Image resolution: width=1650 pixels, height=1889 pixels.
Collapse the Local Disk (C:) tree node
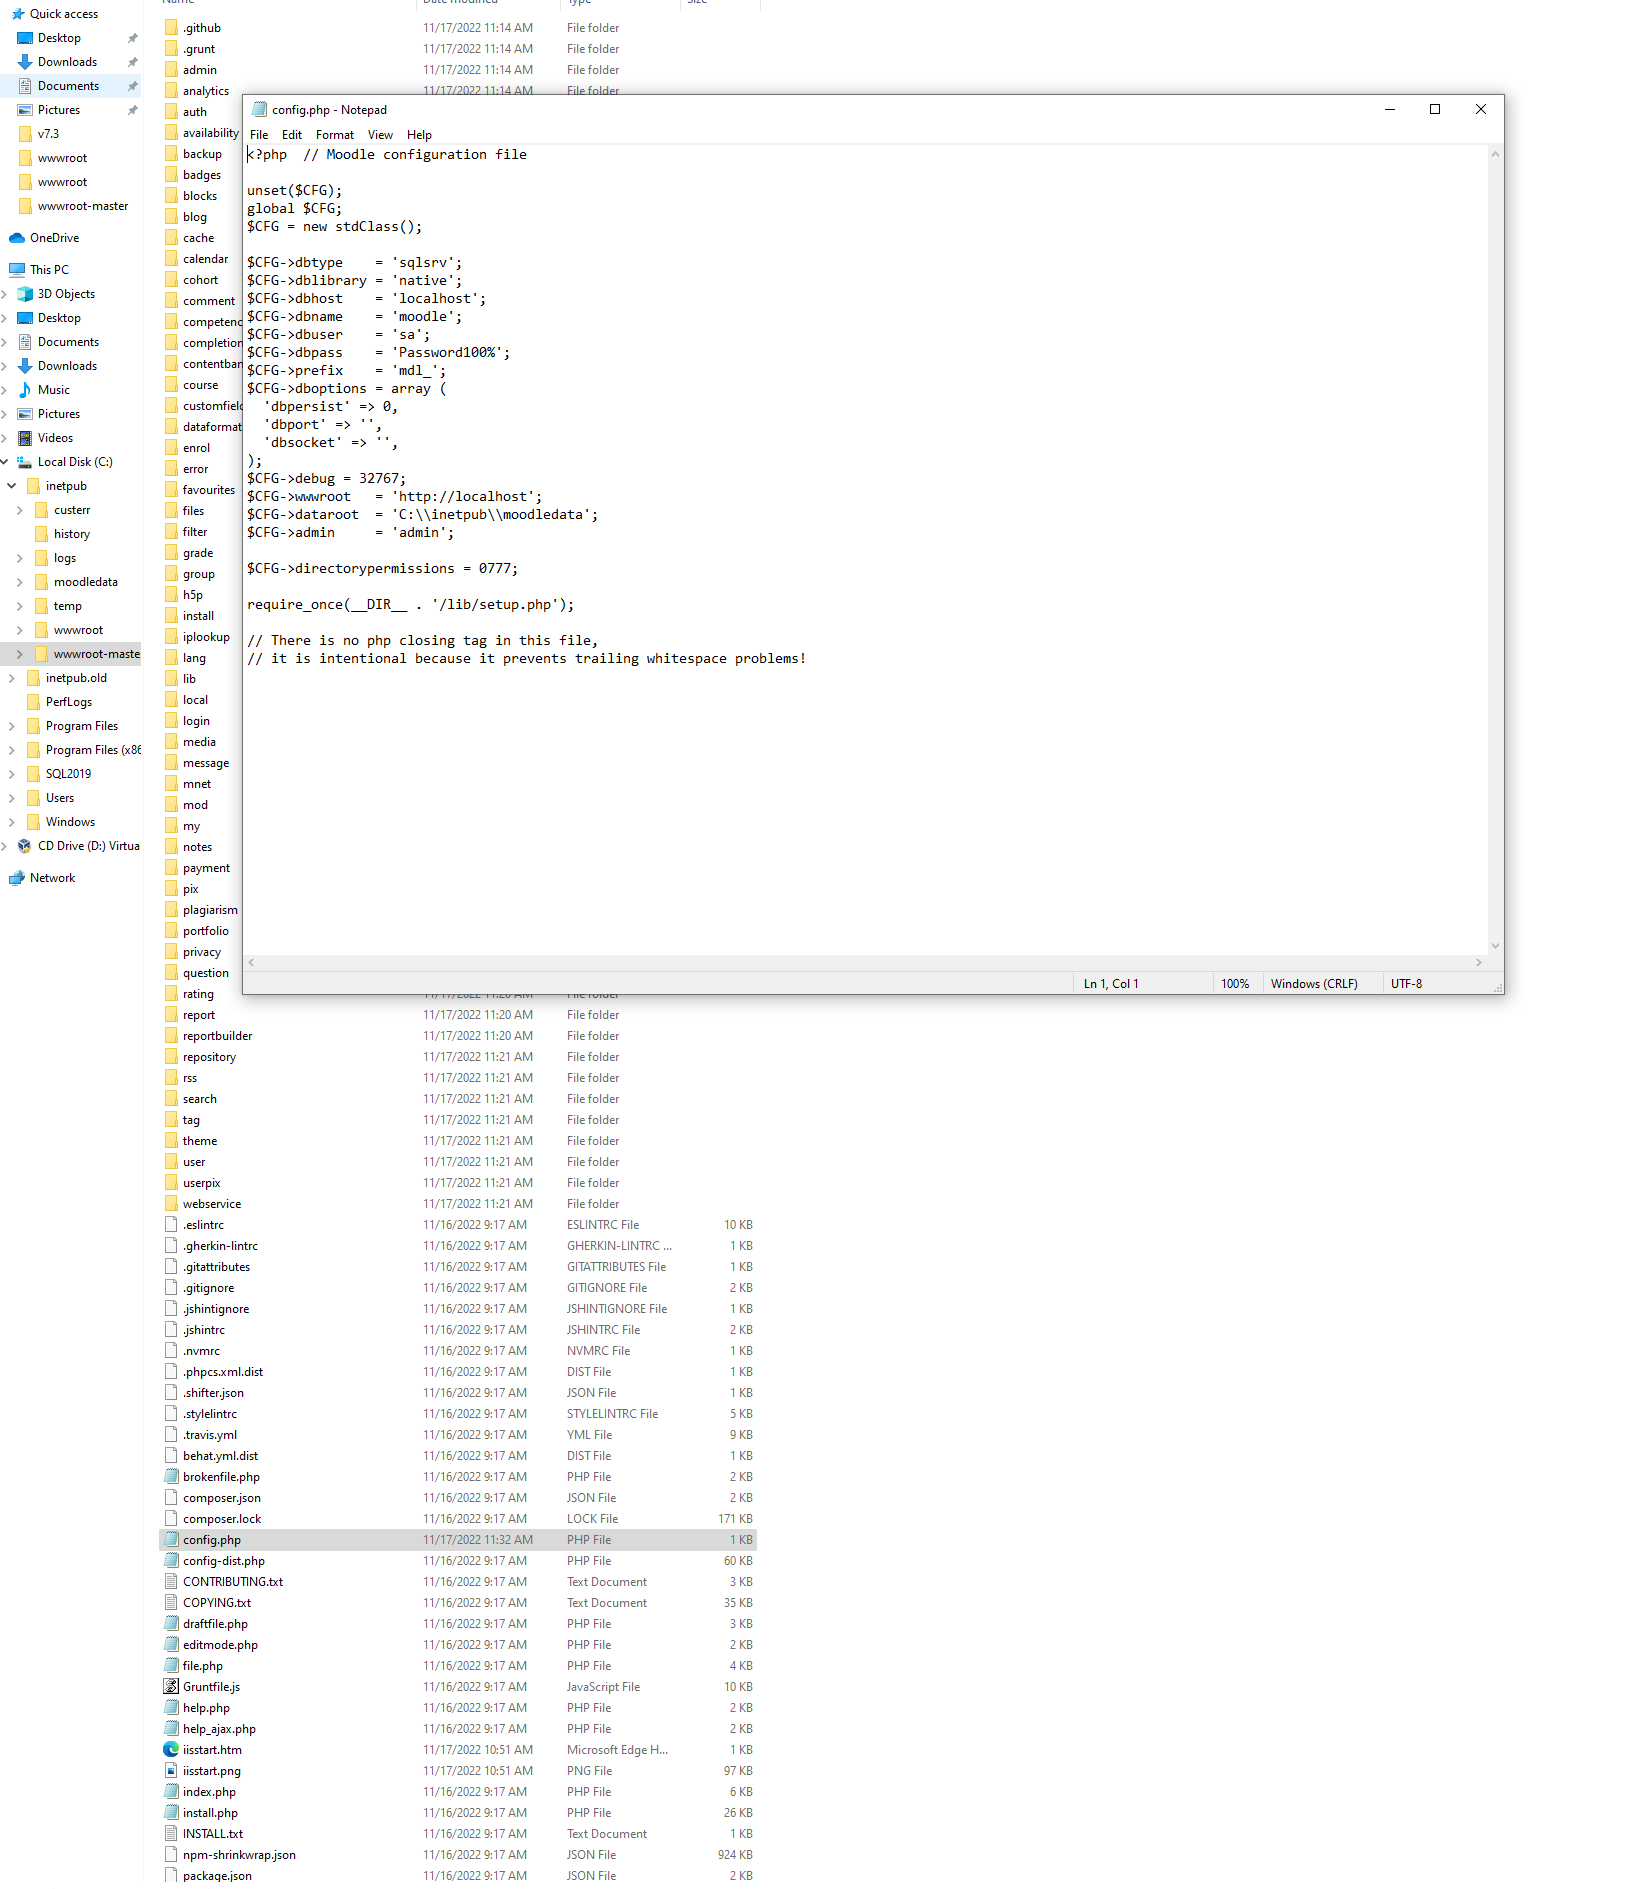(5, 462)
